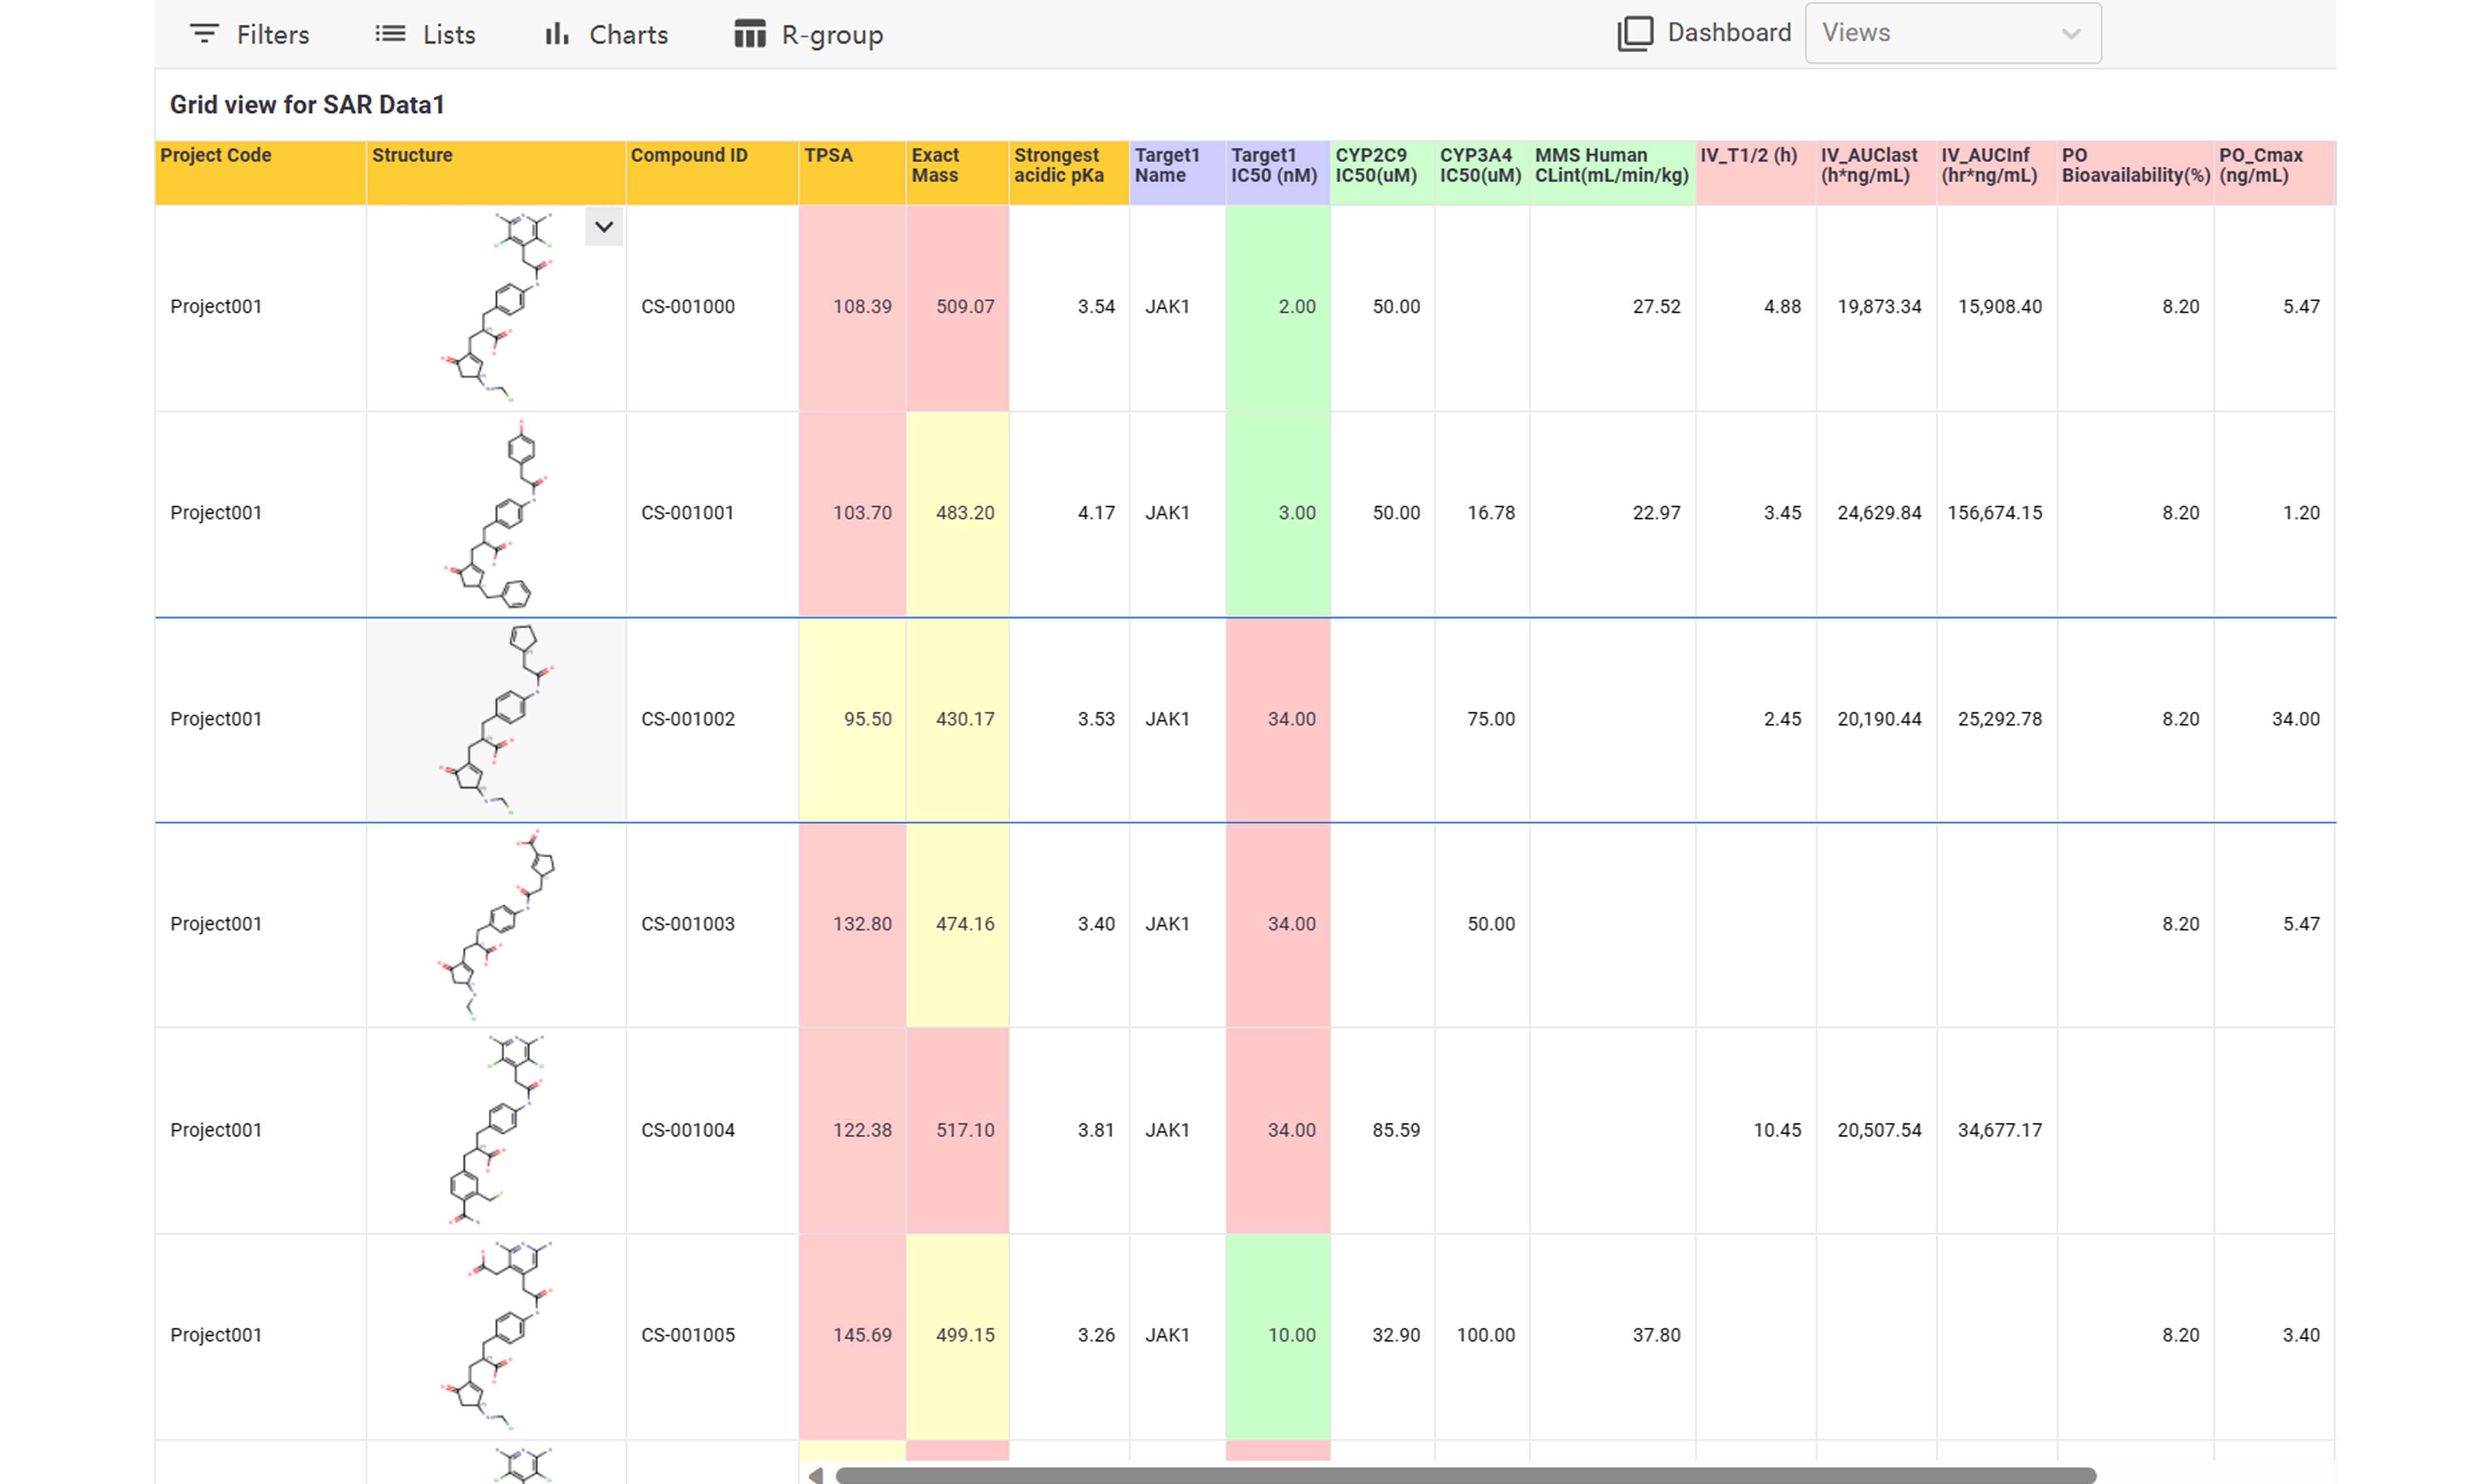Select the structure thumbnail of CS-001002

[x=496, y=719]
